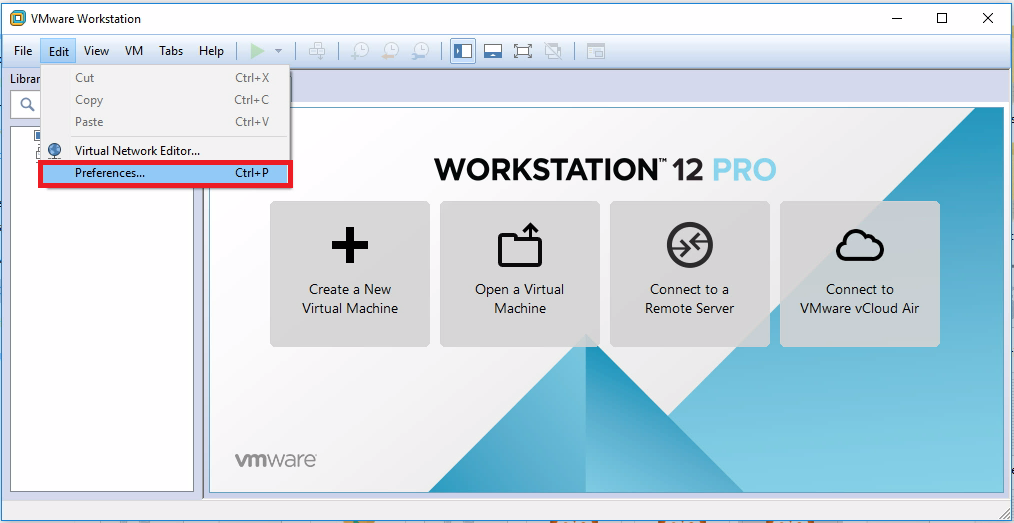The width and height of the screenshot is (1014, 523).
Task: Toggle the thumbnail bar toolbar icon
Action: pos(493,51)
